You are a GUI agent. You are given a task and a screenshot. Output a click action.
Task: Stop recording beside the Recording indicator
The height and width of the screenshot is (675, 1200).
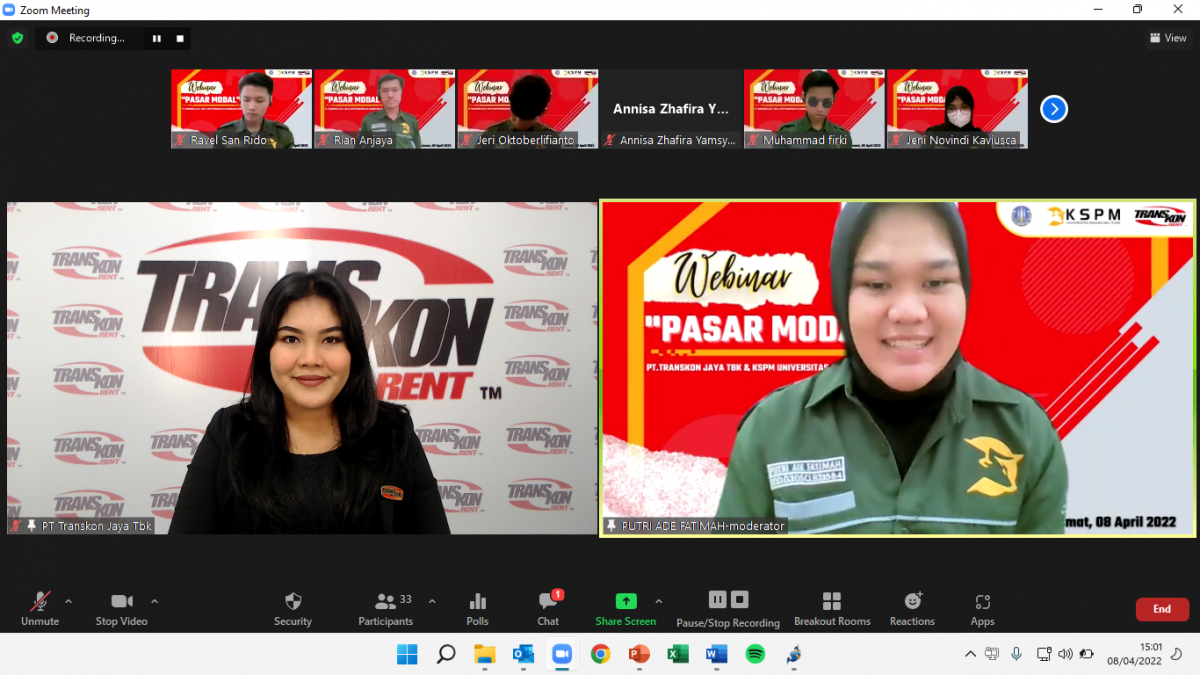[x=180, y=38]
